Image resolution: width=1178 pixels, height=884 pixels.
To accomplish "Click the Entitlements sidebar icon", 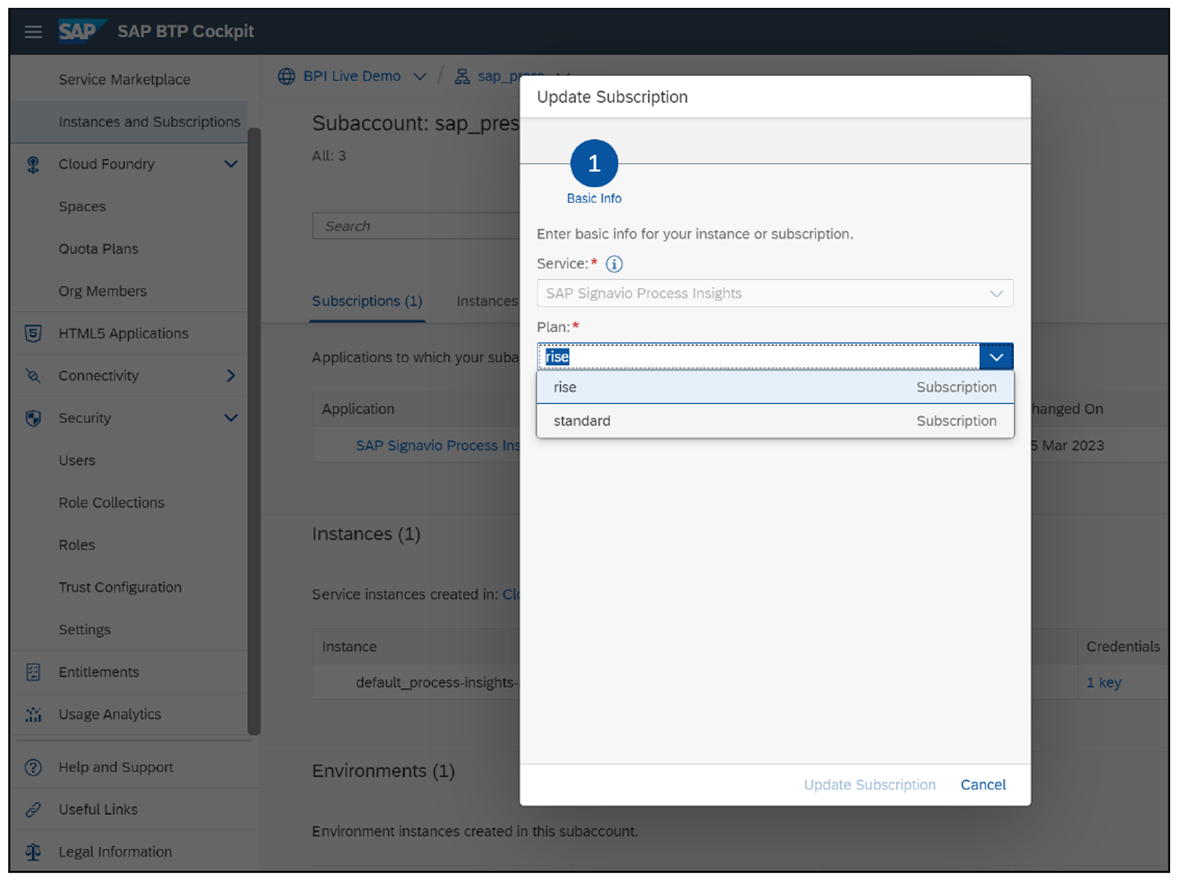I will point(33,672).
